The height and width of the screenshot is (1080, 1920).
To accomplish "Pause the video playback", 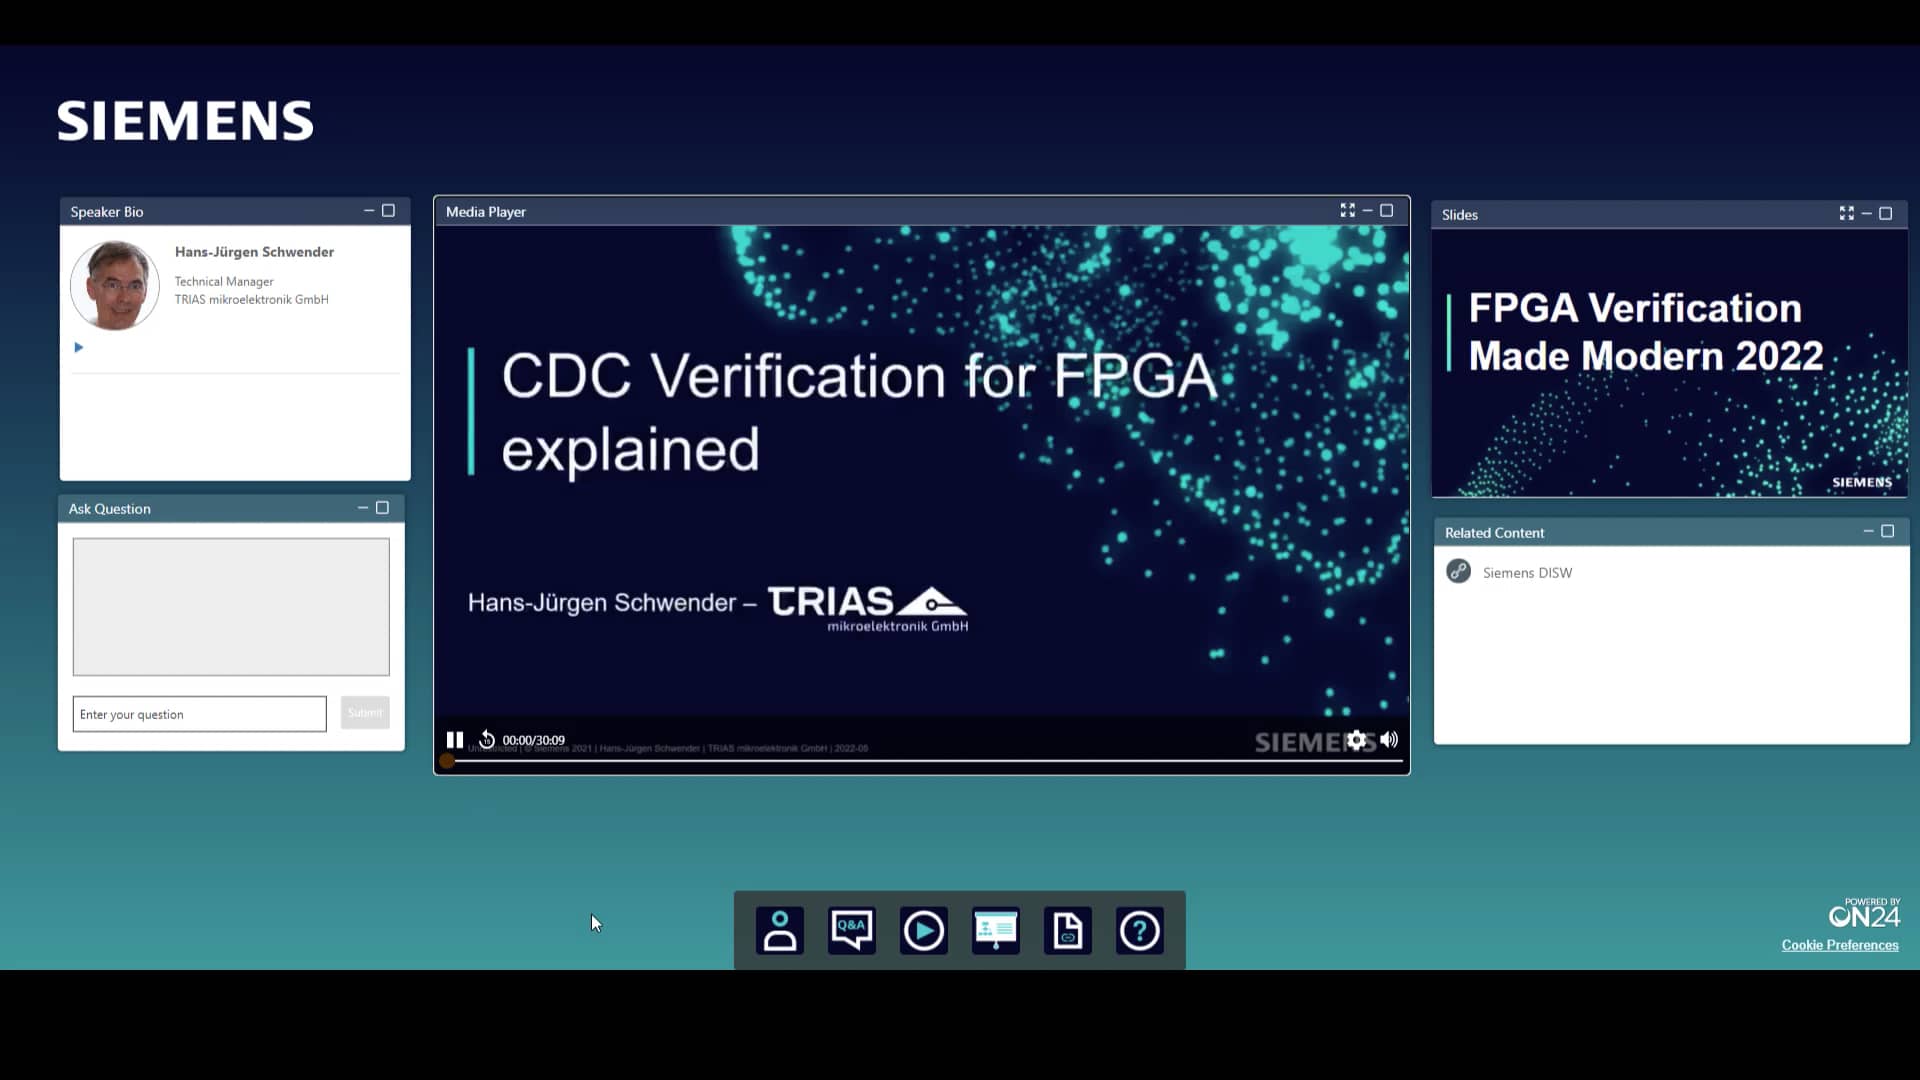I will click(x=455, y=739).
